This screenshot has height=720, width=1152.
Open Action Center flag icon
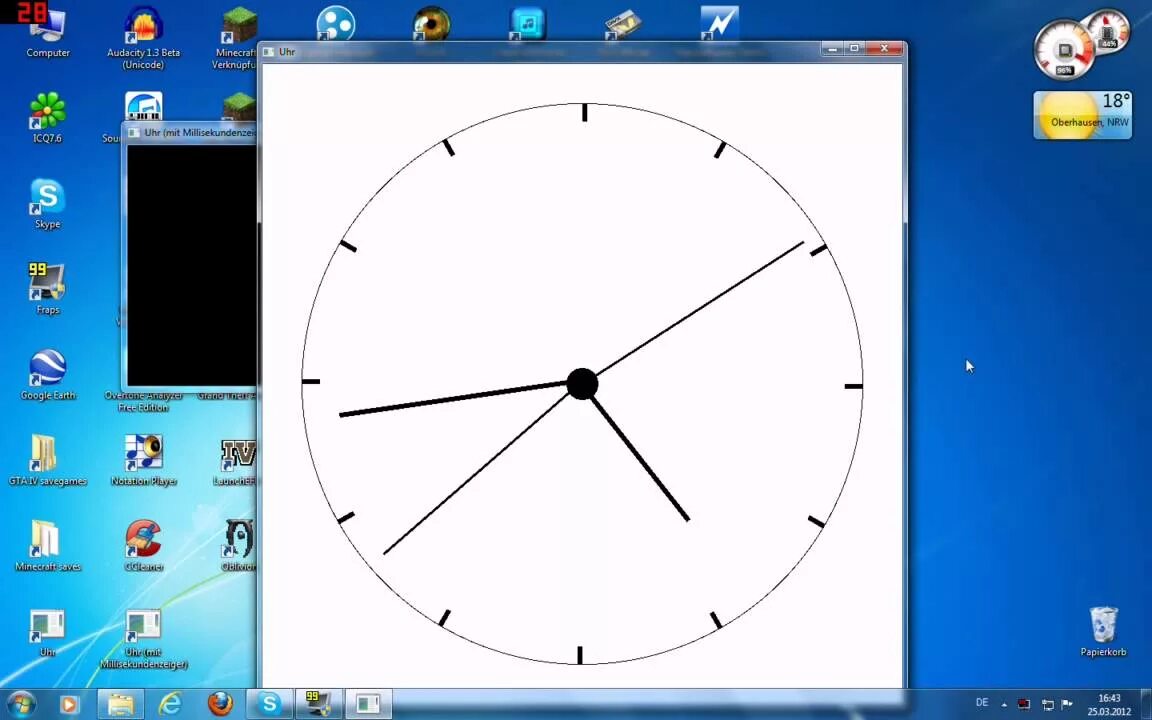tap(1068, 704)
